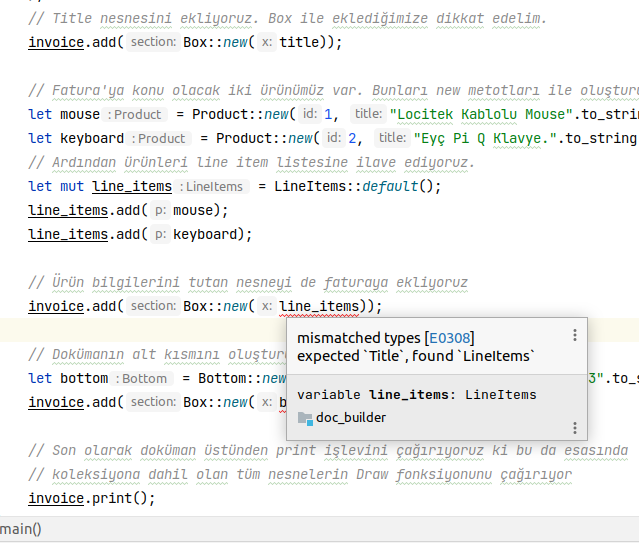Select the "Eyç Pi Q Klavye." string literal
The height and width of the screenshot is (543, 639).
486,139
